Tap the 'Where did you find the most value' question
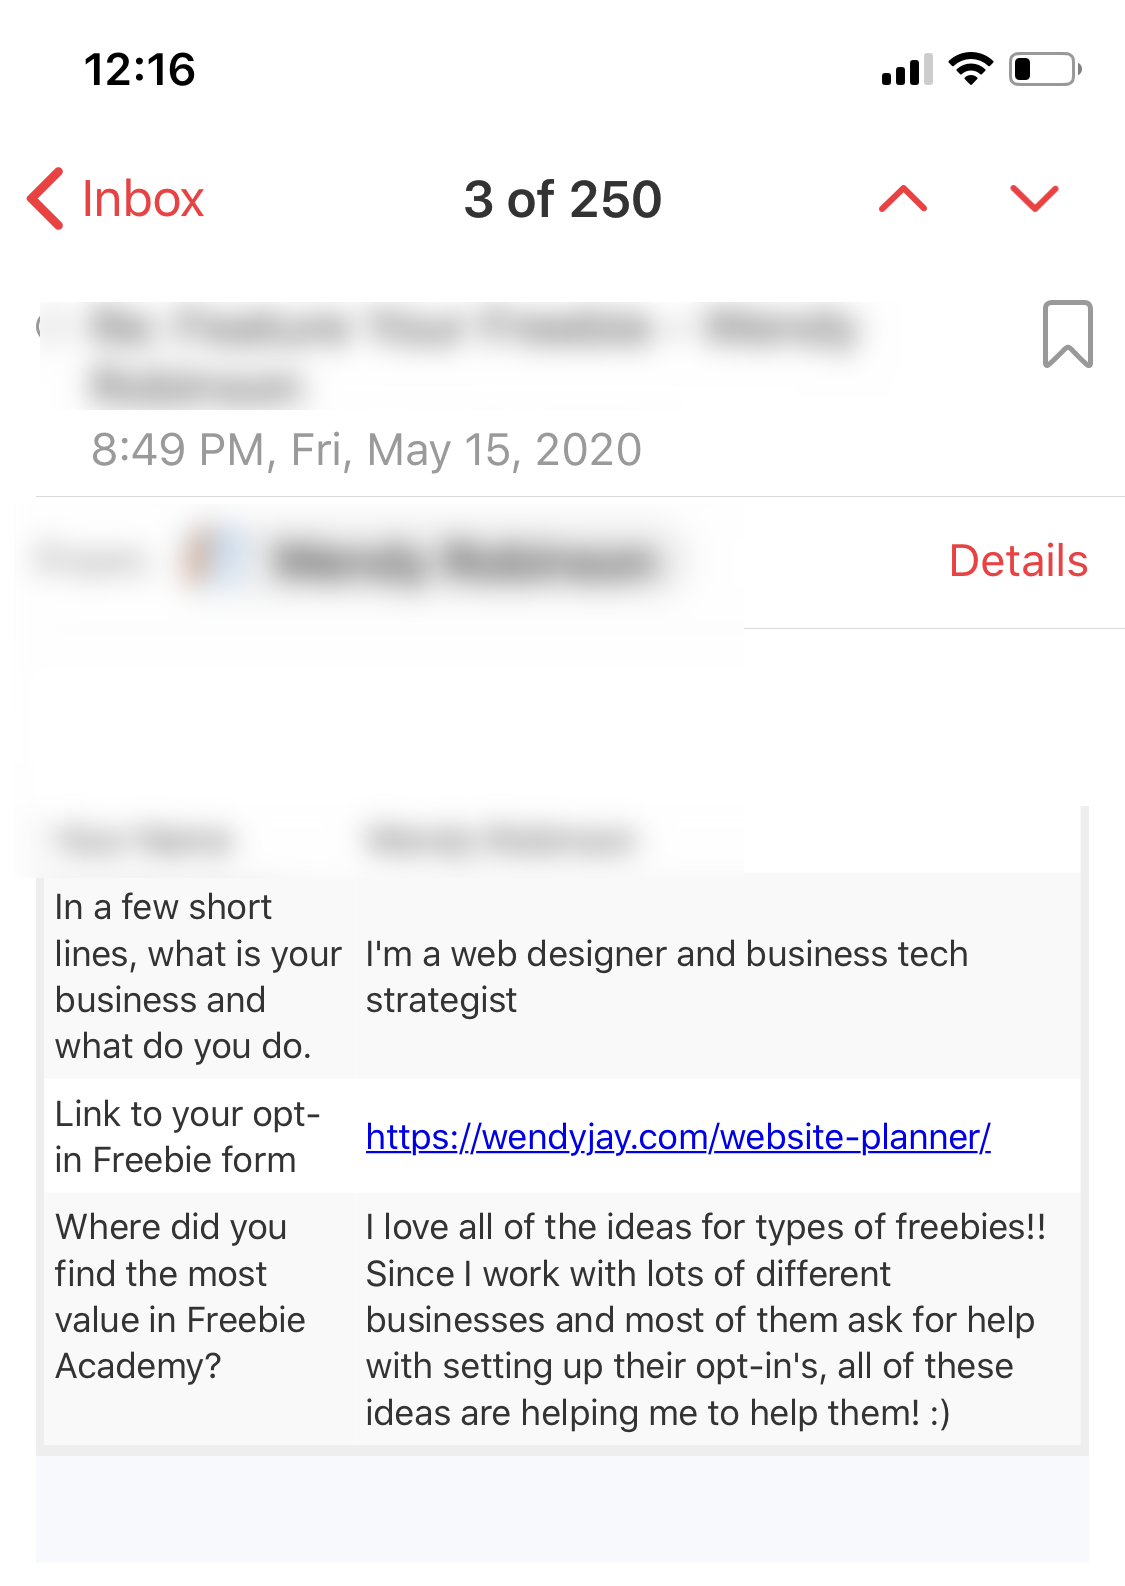Image resolution: width=1125 pixels, height=1586 pixels. click(x=180, y=1296)
